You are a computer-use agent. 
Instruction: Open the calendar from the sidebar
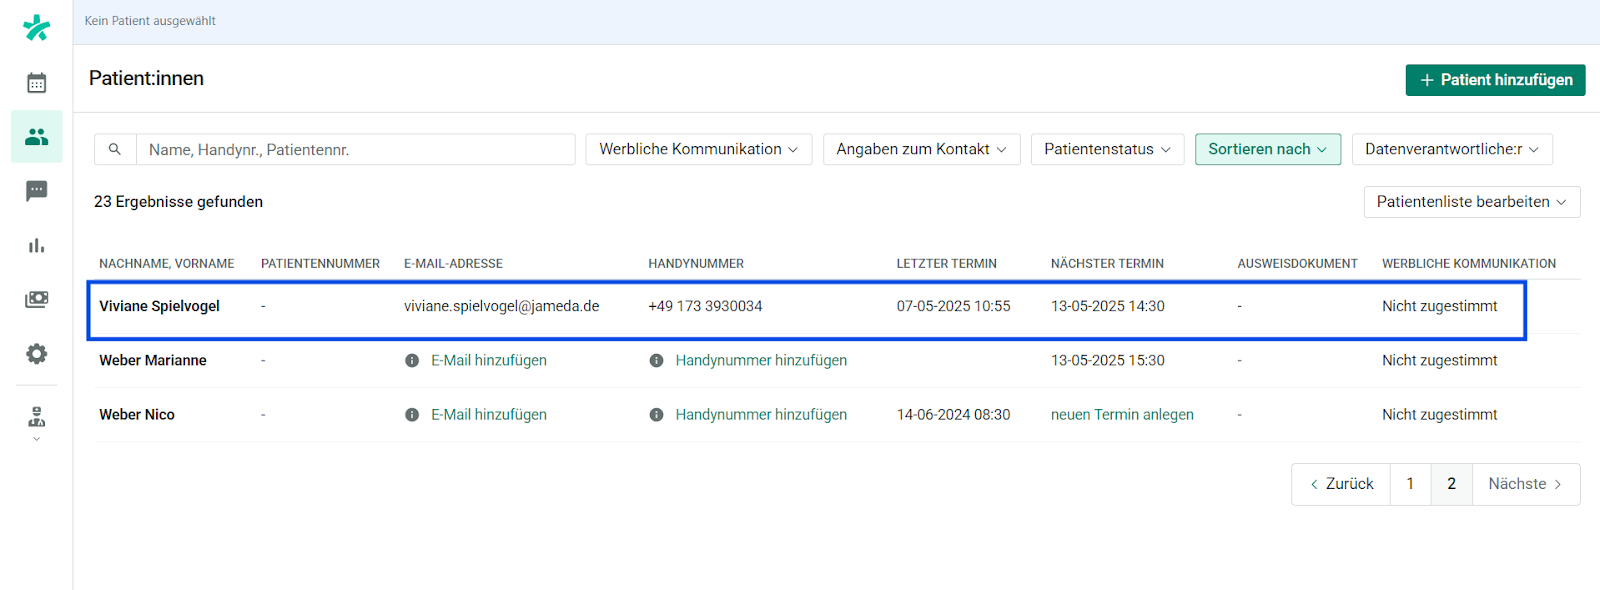(37, 83)
